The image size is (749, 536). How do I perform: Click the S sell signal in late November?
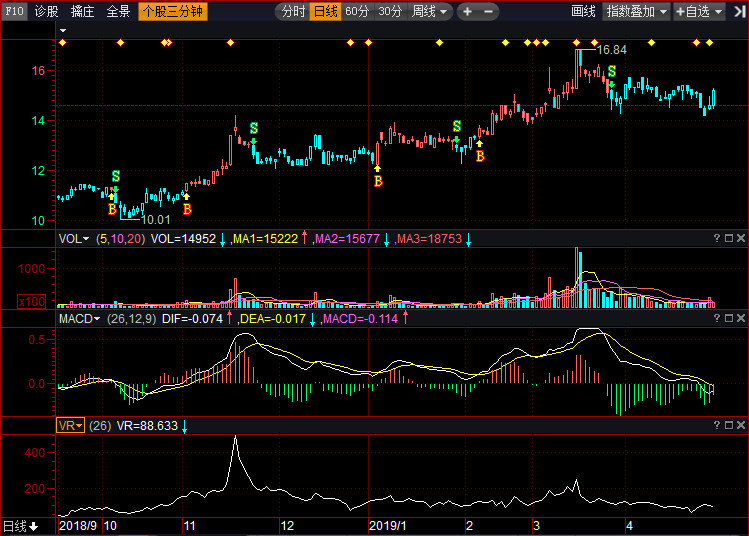[254, 128]
